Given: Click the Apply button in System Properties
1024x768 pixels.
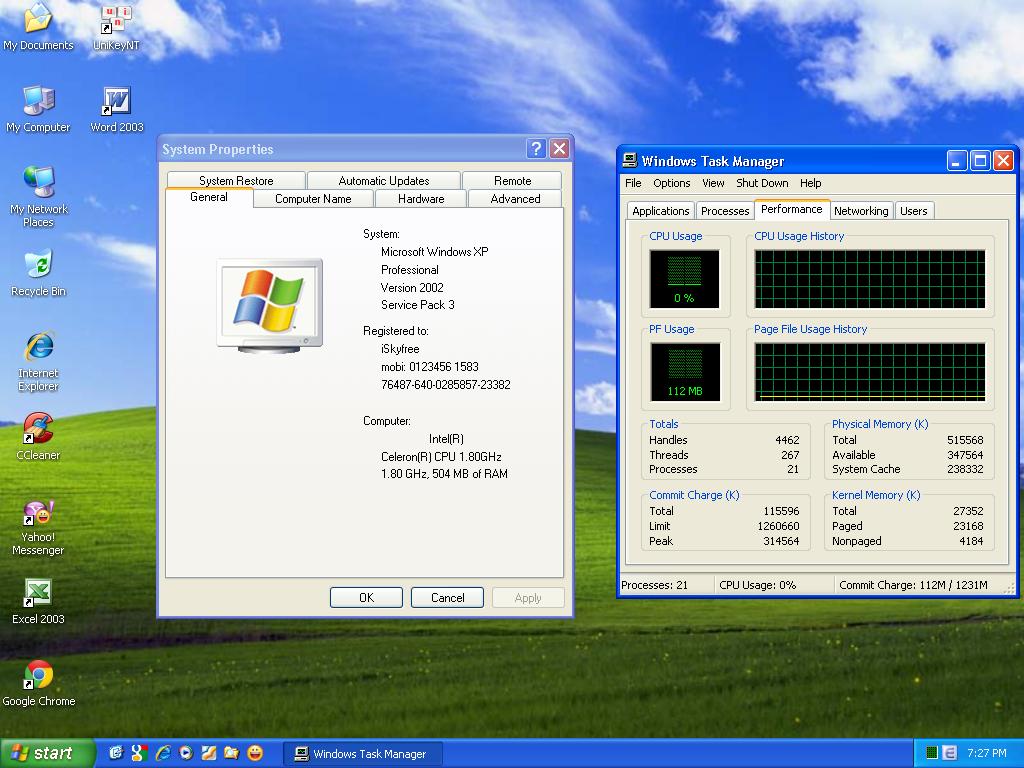Looking at the screenshot, I should click(528, 598).
